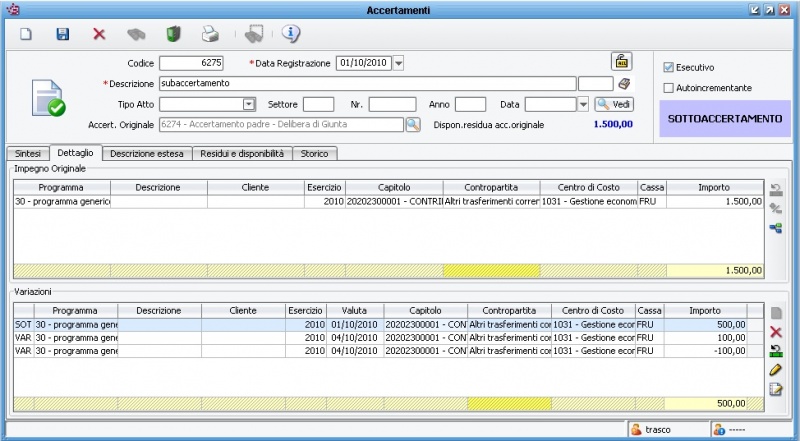Click the red X delete icon in toolbar
Viewport: 800px width, 441px height.
[99, 34]
